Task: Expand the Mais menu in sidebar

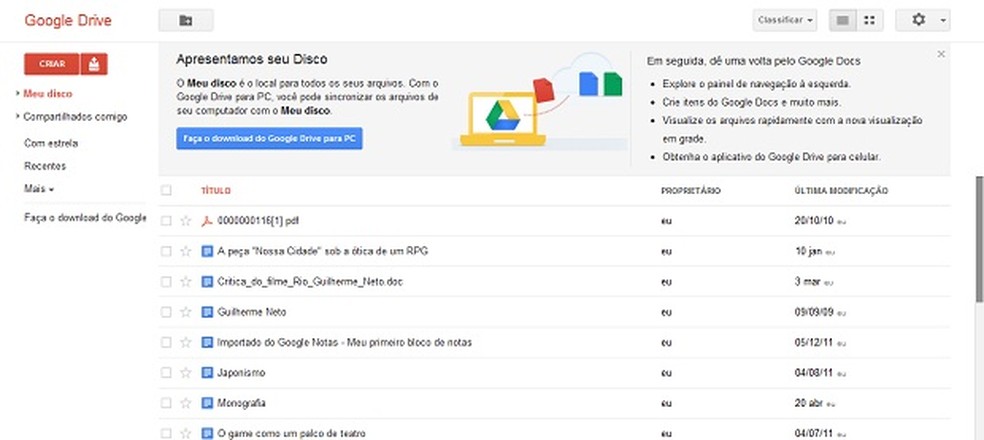Action: 39,189
